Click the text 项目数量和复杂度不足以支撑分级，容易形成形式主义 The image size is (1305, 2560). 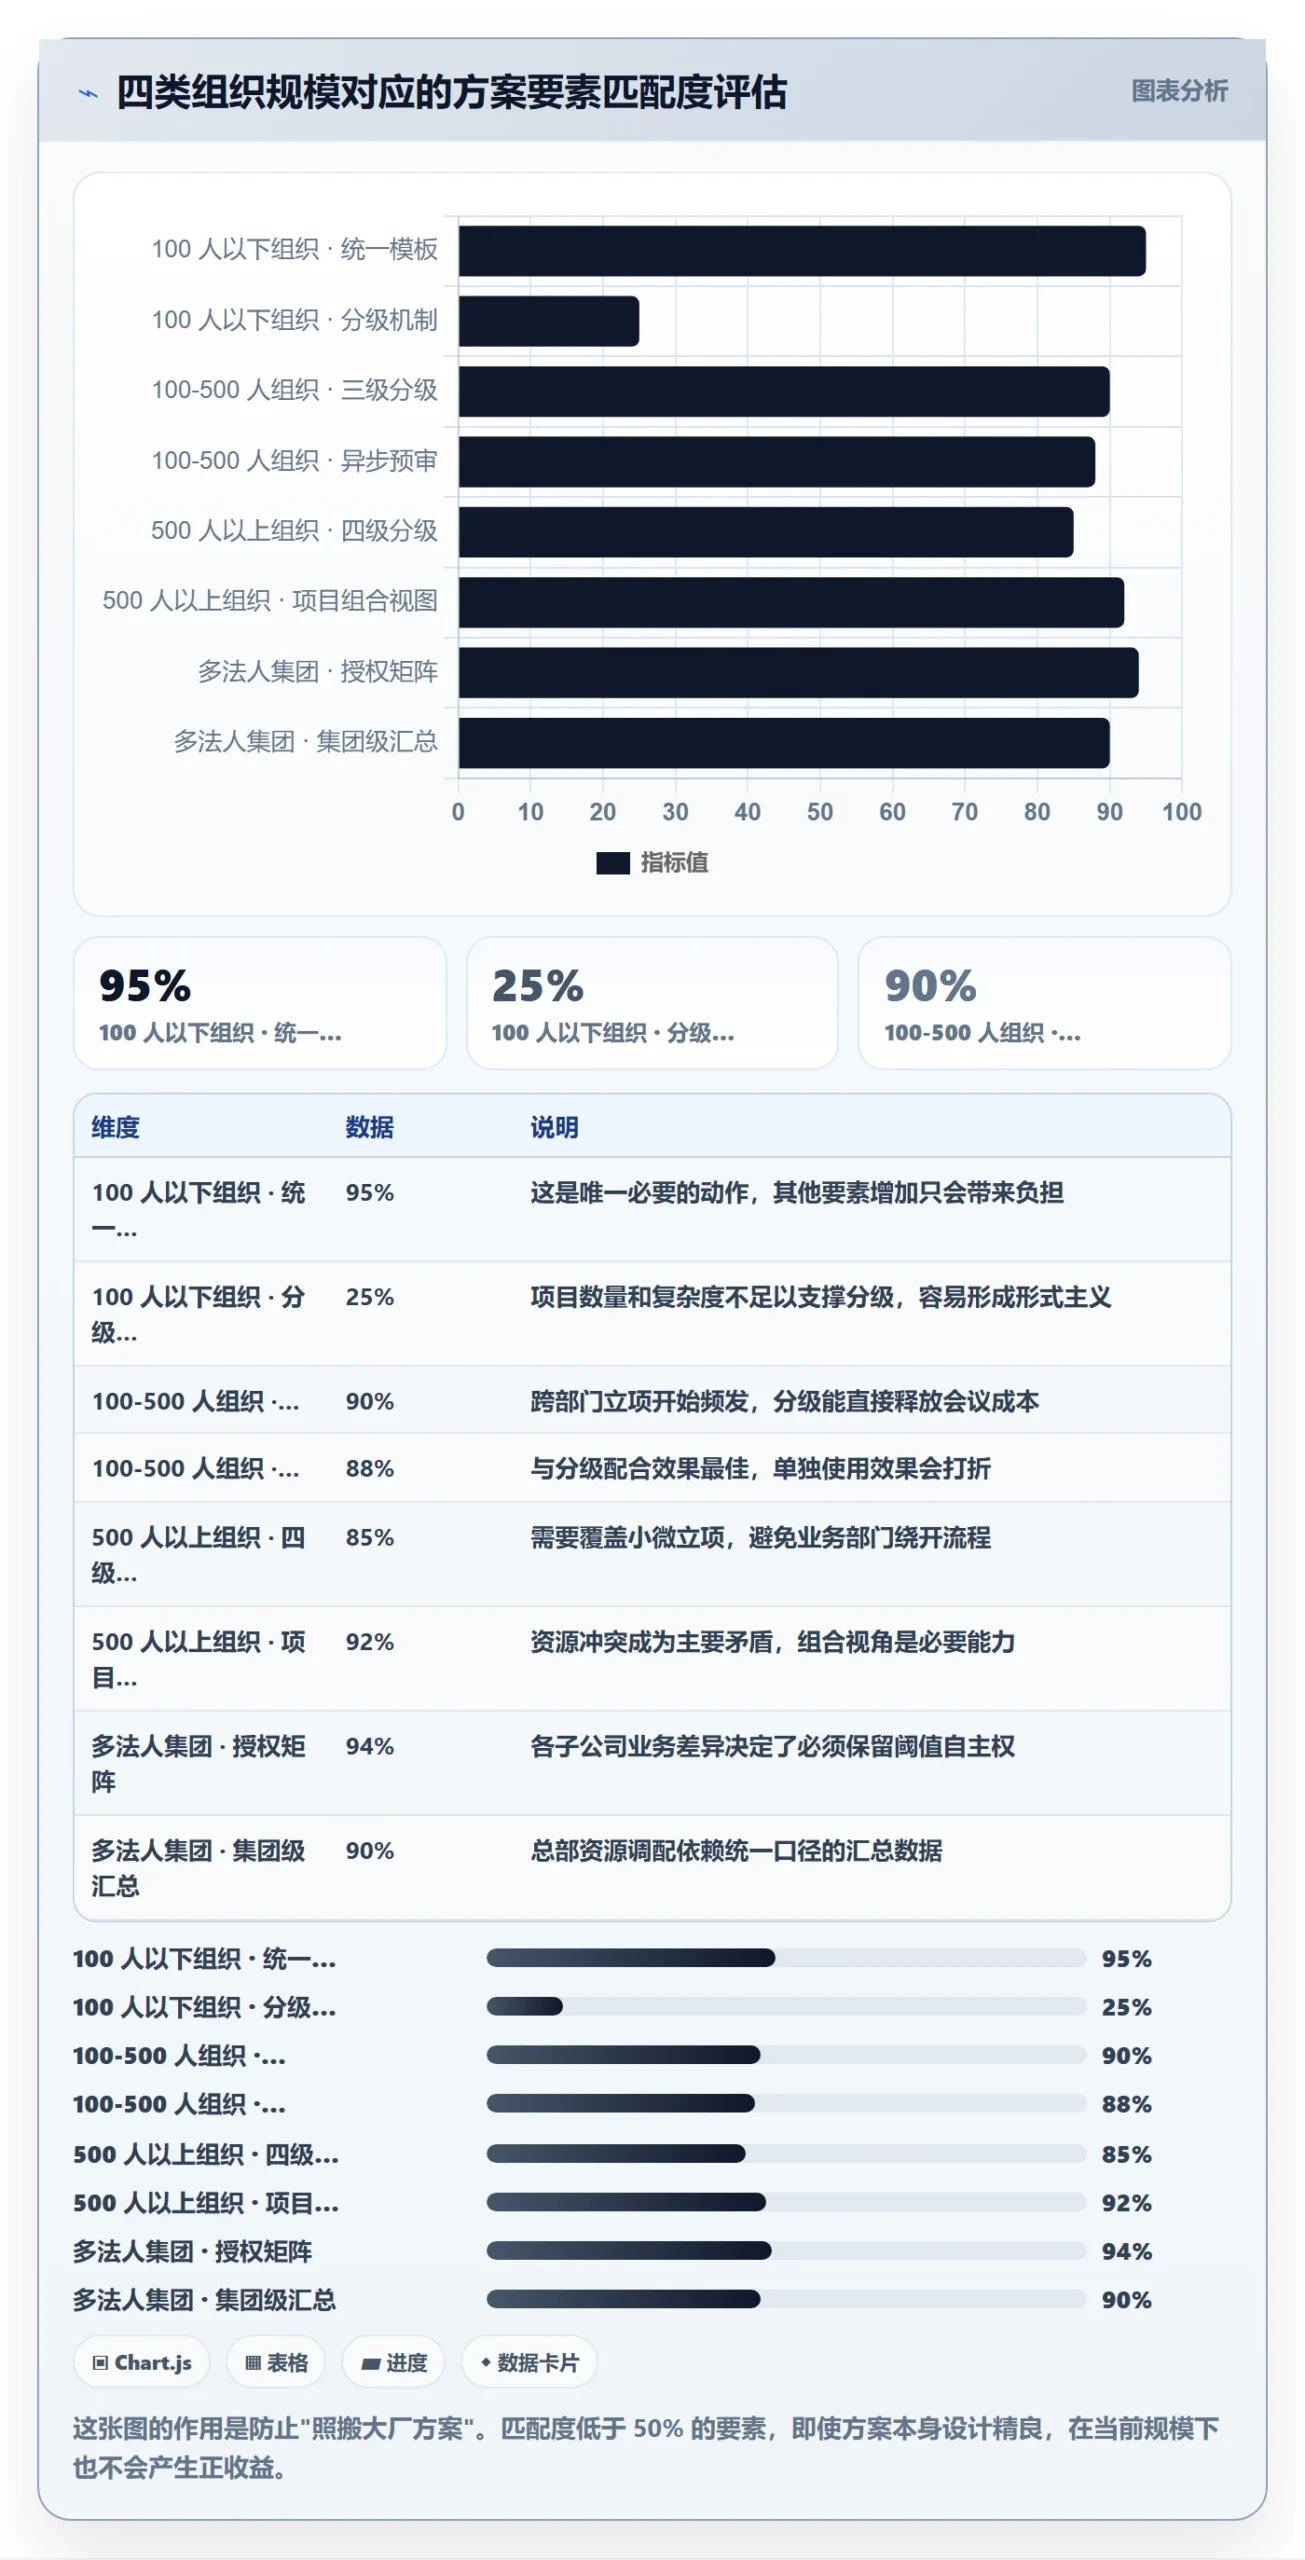click(x=821, y=1297)
